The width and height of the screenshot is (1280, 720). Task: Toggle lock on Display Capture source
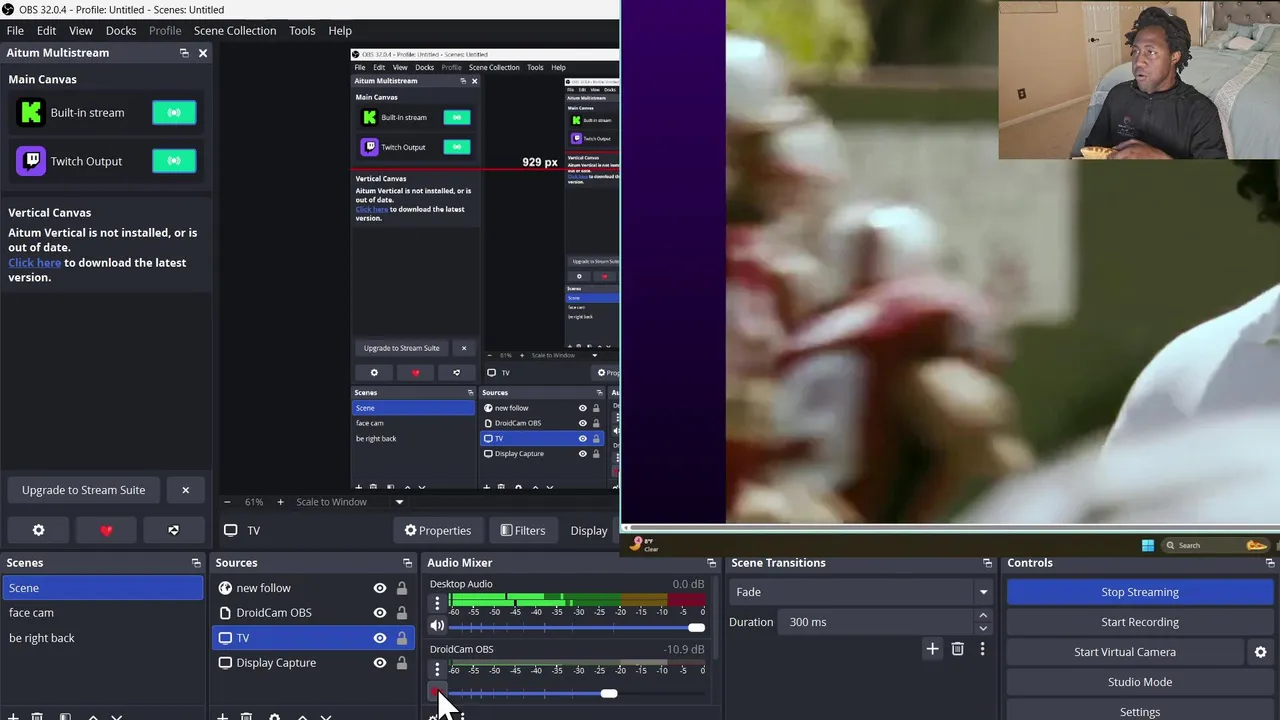(x=402, y=663)
